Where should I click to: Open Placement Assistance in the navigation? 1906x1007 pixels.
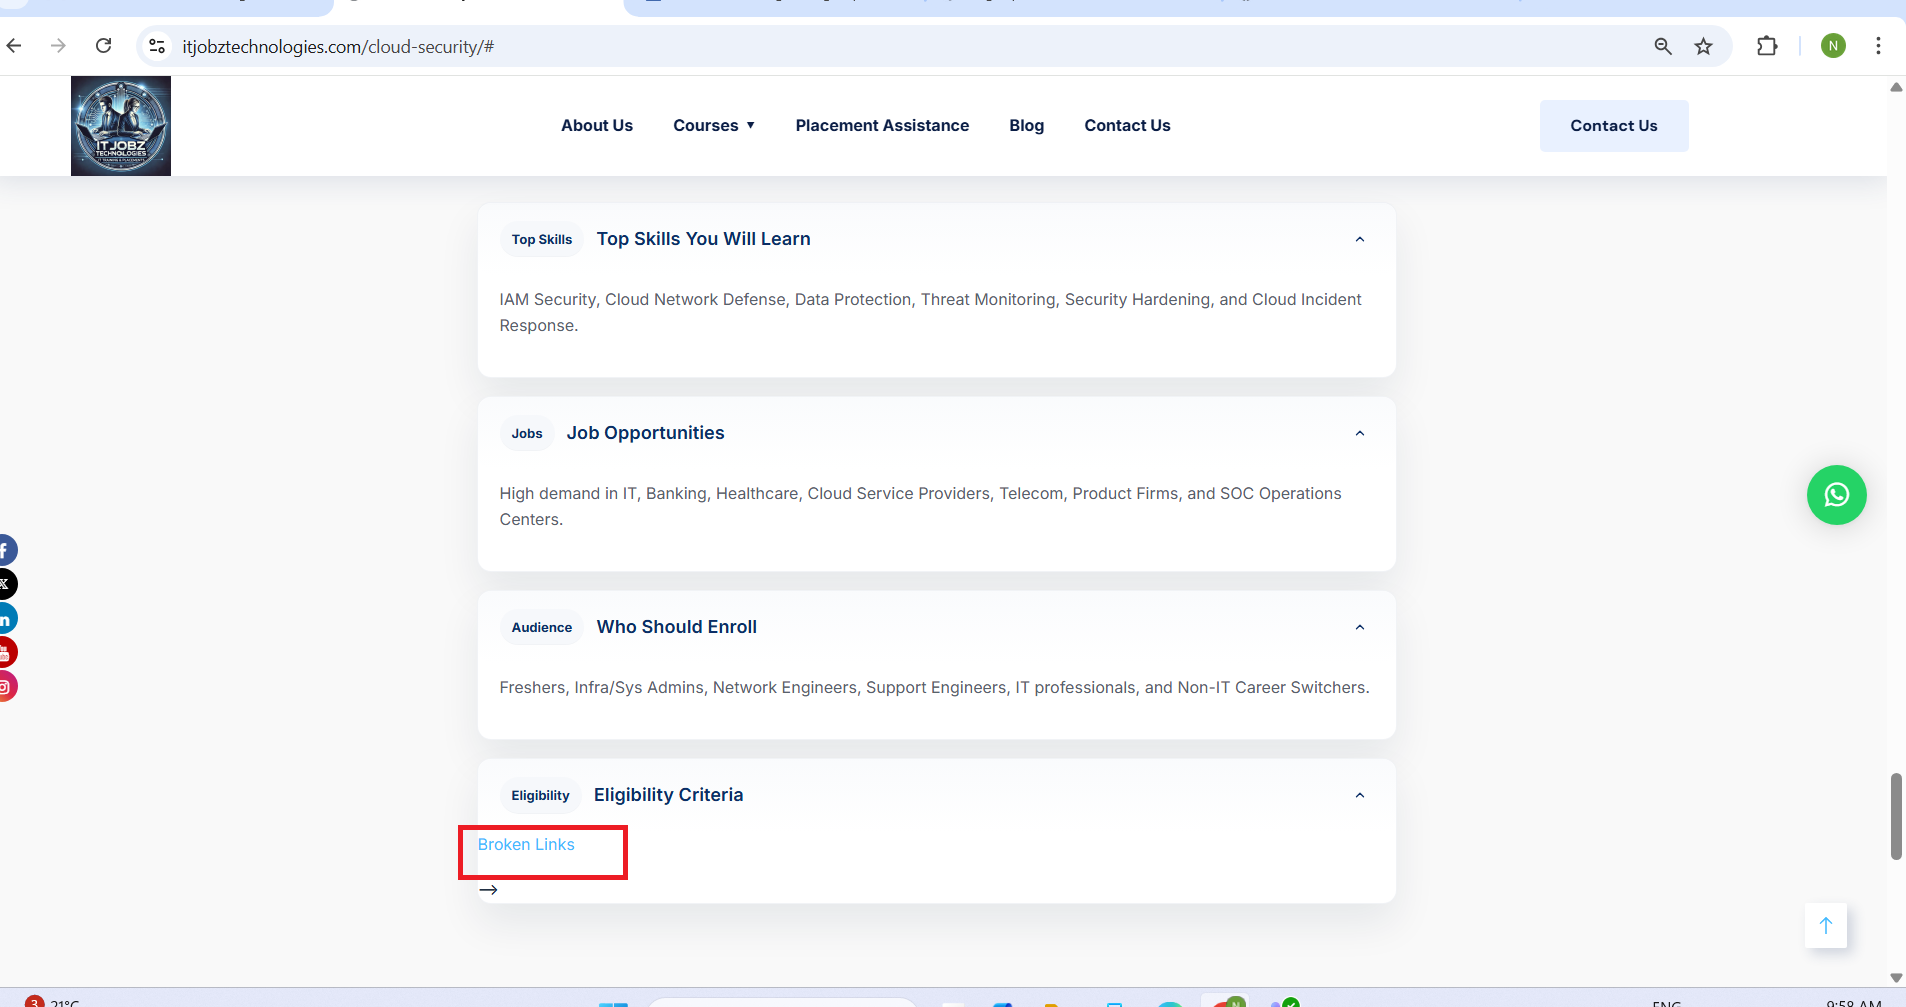click(882, 126)
